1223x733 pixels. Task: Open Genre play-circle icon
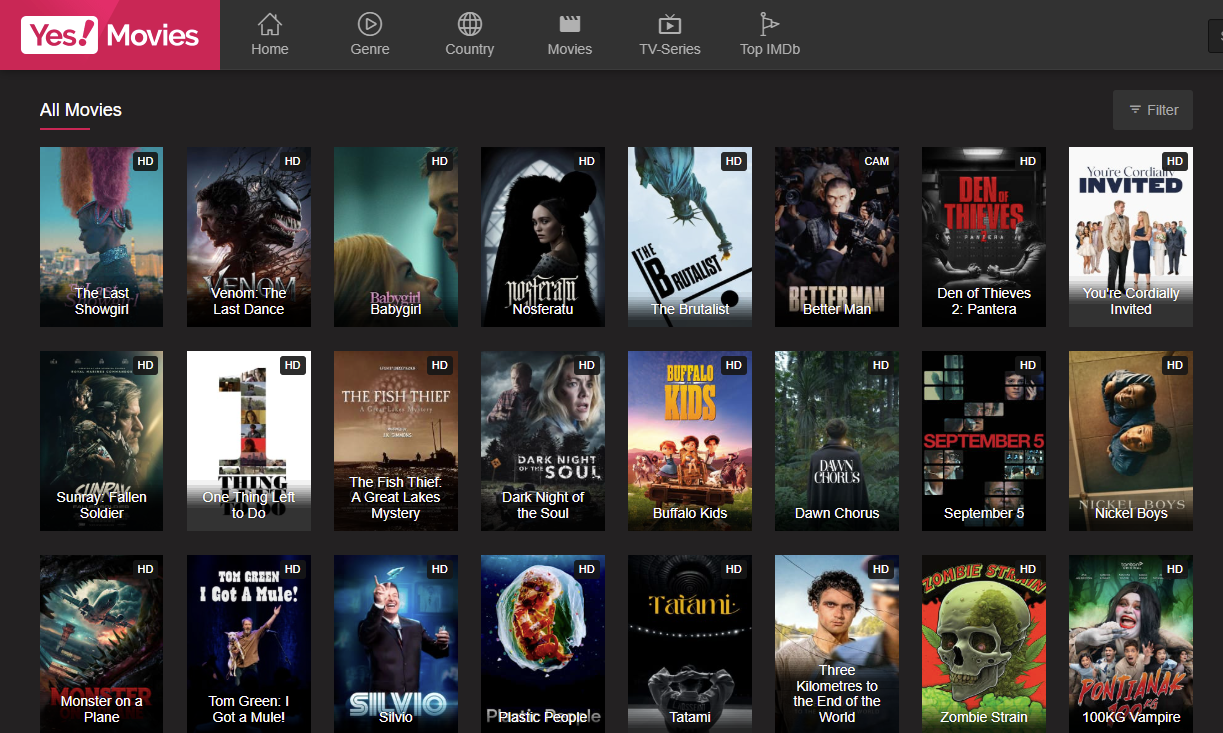pyautogui.click(x=370, y=24)
